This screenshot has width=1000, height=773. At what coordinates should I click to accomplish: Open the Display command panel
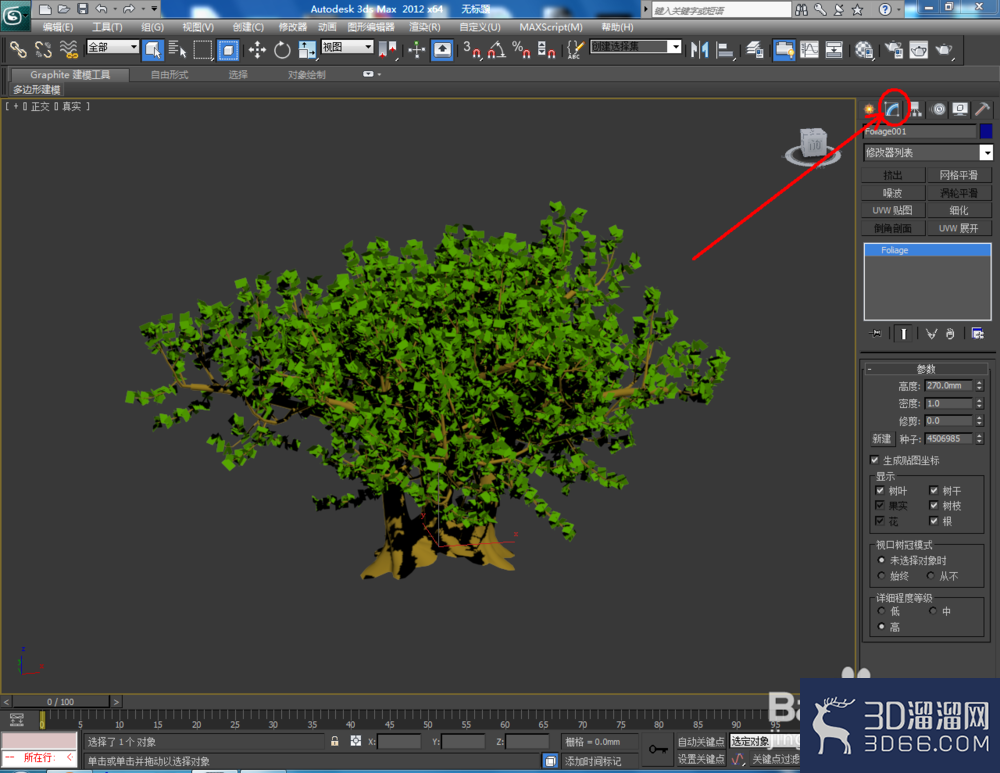pyautogui.click(x=960, y=109)
